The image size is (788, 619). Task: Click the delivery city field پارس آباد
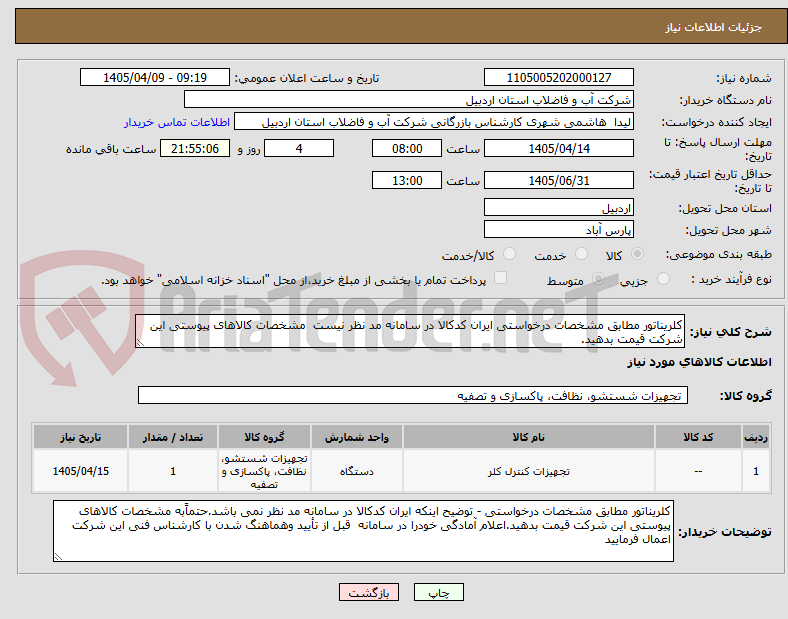(558, 230)
